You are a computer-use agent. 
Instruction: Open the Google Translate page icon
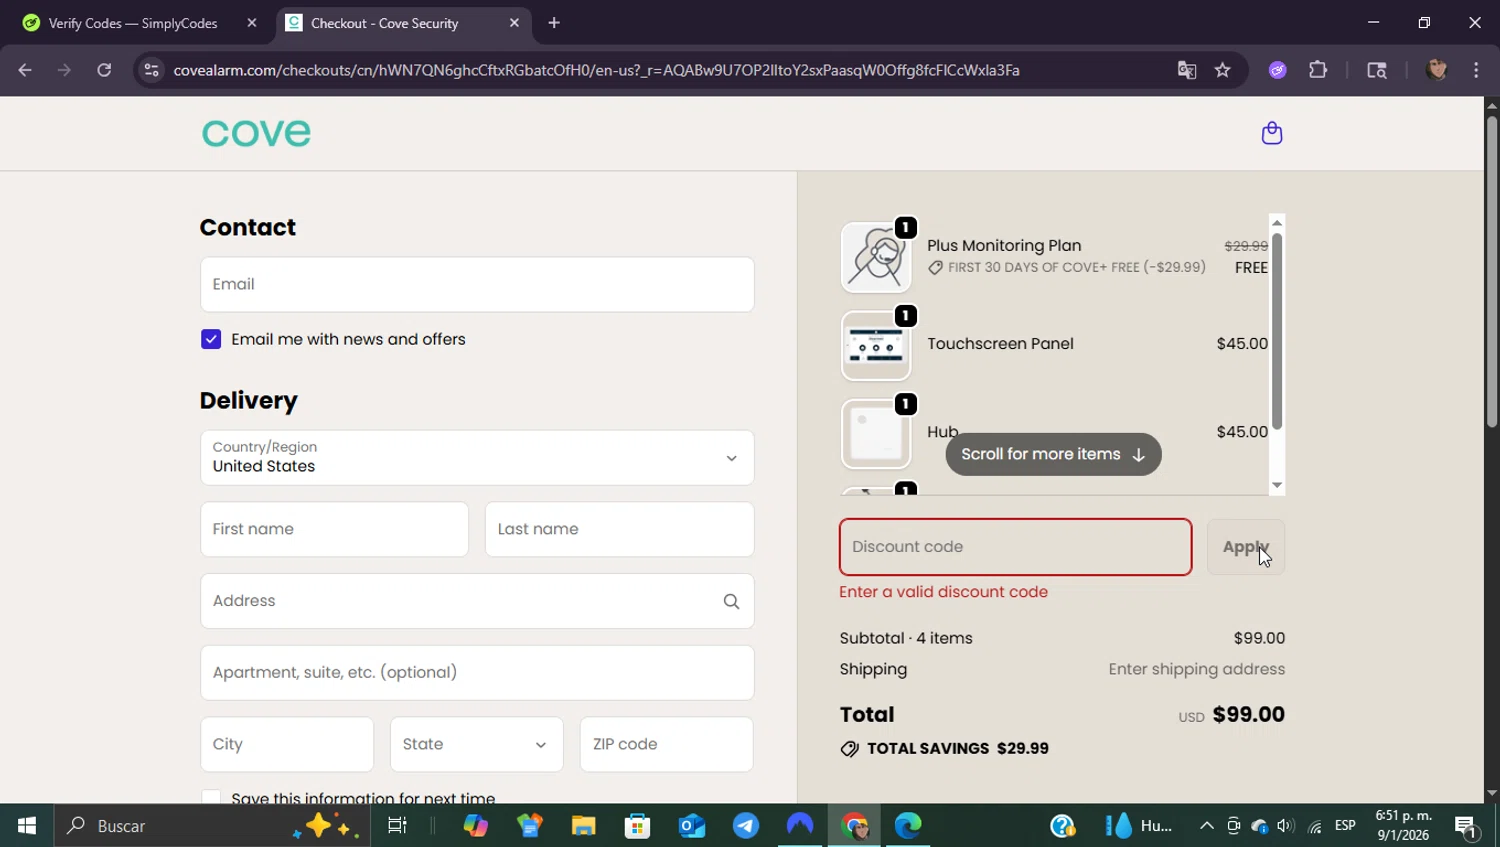point(1187,70)
